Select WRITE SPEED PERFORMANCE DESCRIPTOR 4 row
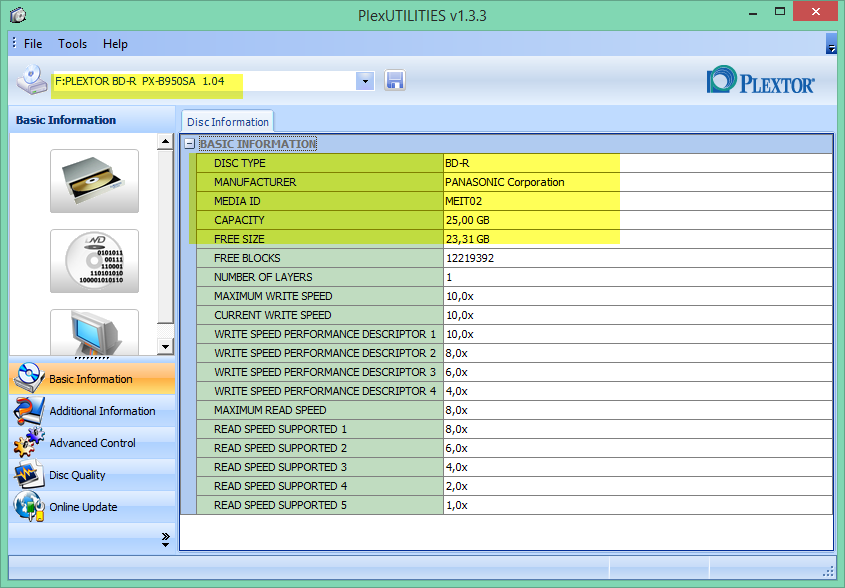845x588 pixels. tap(515, 391)
